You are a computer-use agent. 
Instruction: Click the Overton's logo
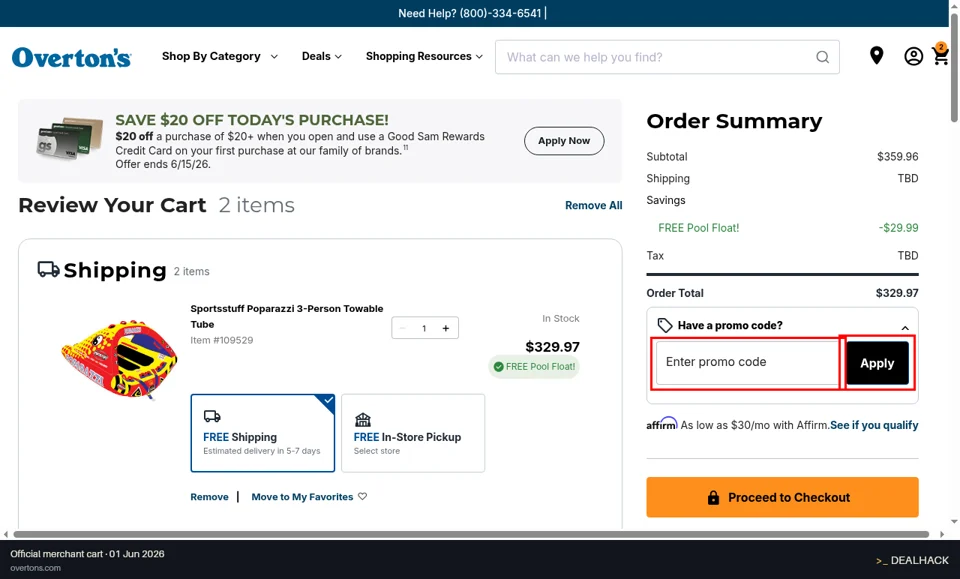(x=71, y=57)
